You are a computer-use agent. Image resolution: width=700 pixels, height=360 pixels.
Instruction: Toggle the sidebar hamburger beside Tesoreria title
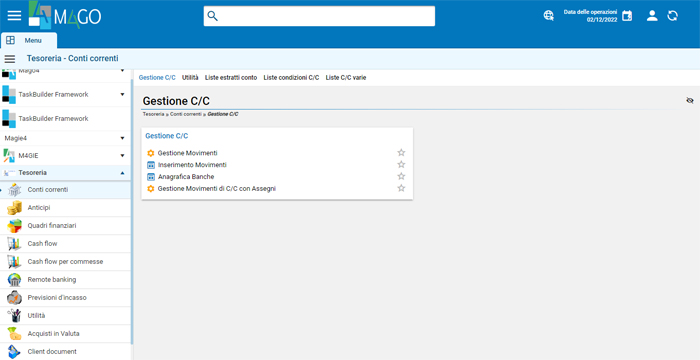(10, 59)
